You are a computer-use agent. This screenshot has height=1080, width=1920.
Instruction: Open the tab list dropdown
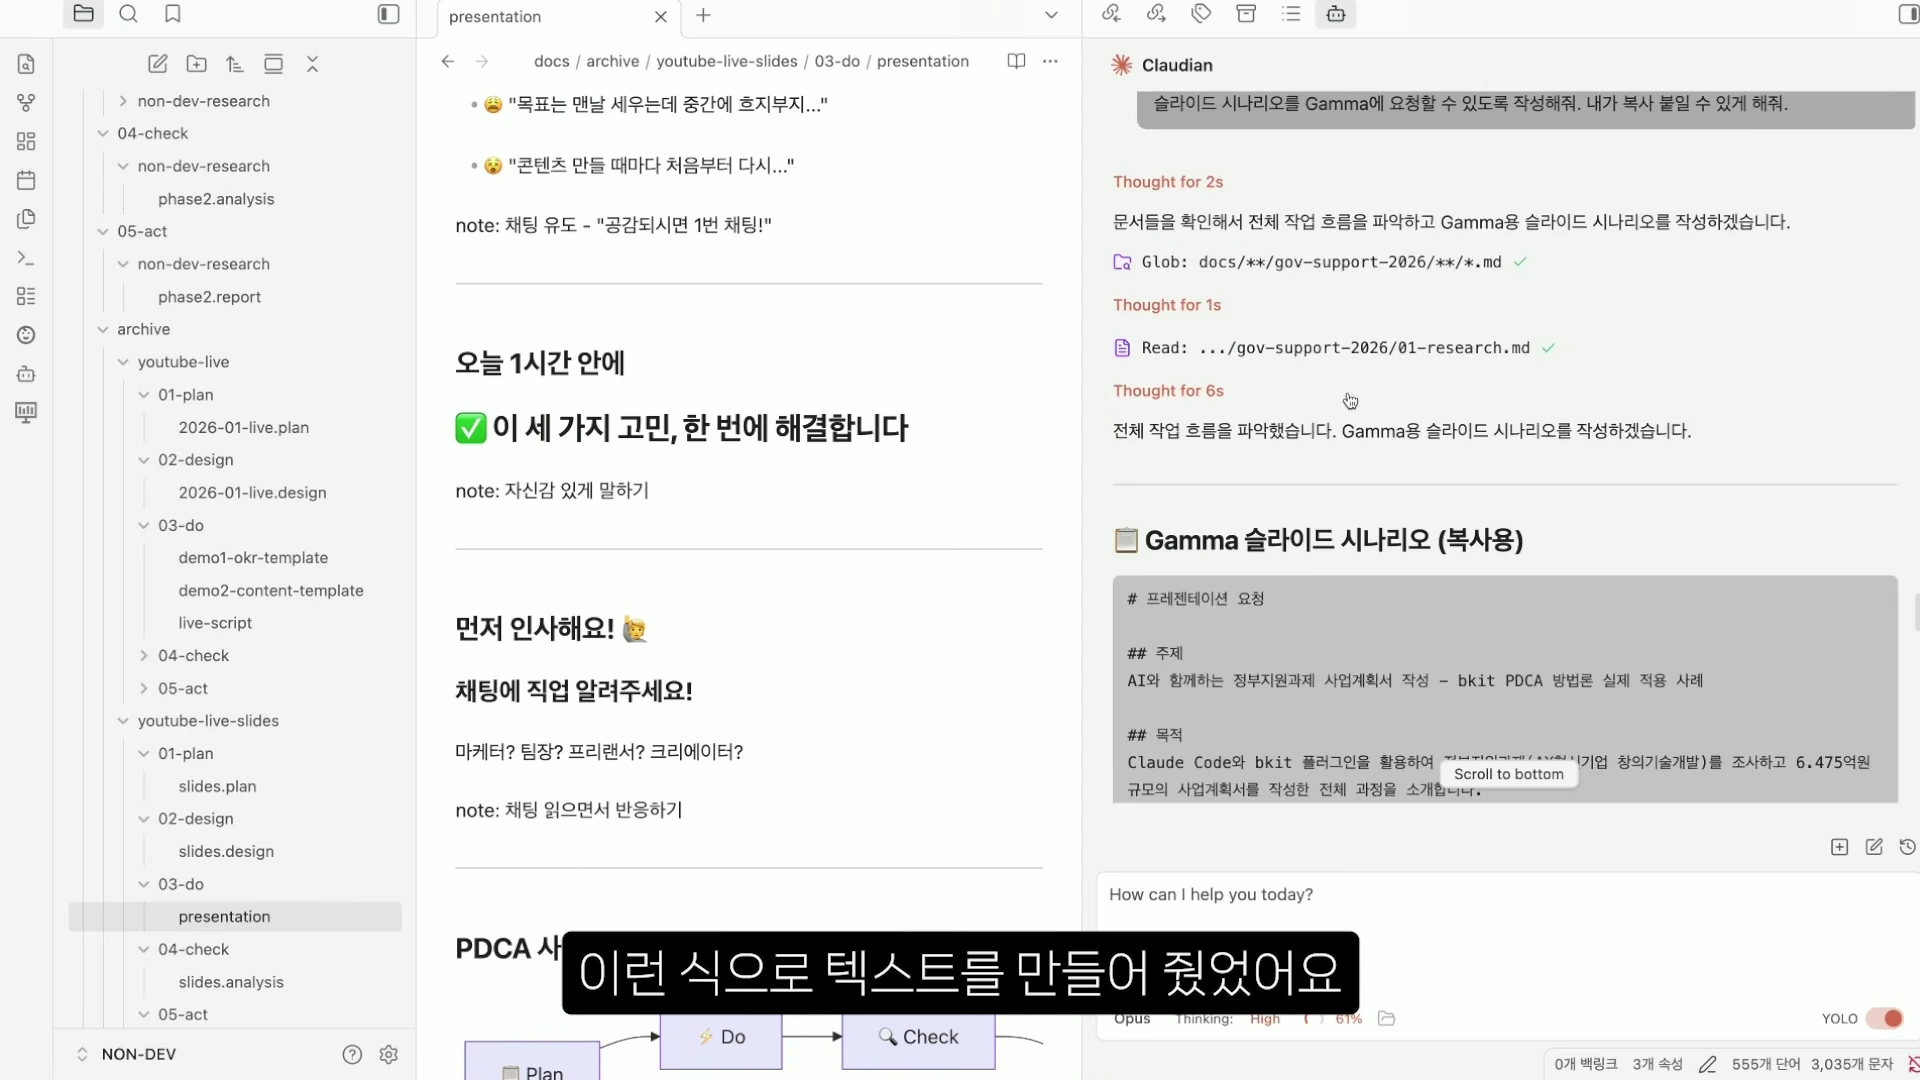[1051, 15]
